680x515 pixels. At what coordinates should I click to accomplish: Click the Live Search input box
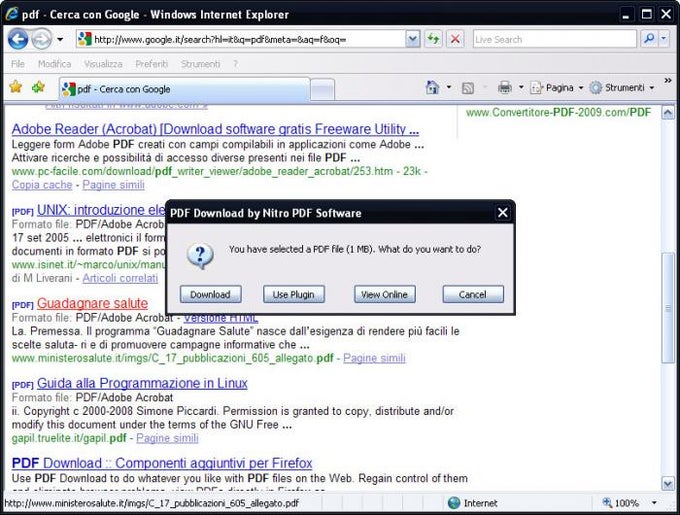555,39
